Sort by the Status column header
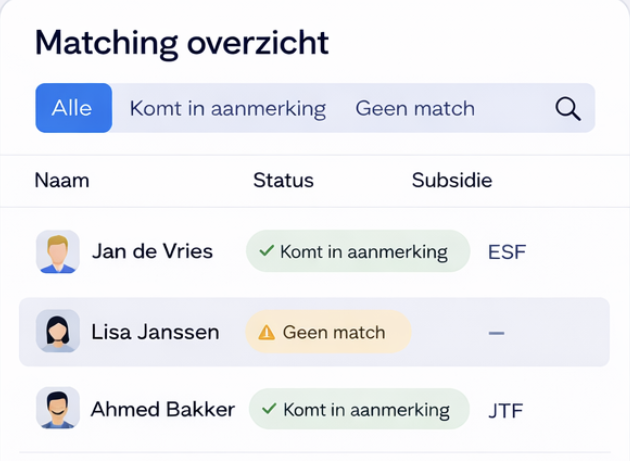Image resolution: width=630 pixels, height=461 pixels. 283,180
